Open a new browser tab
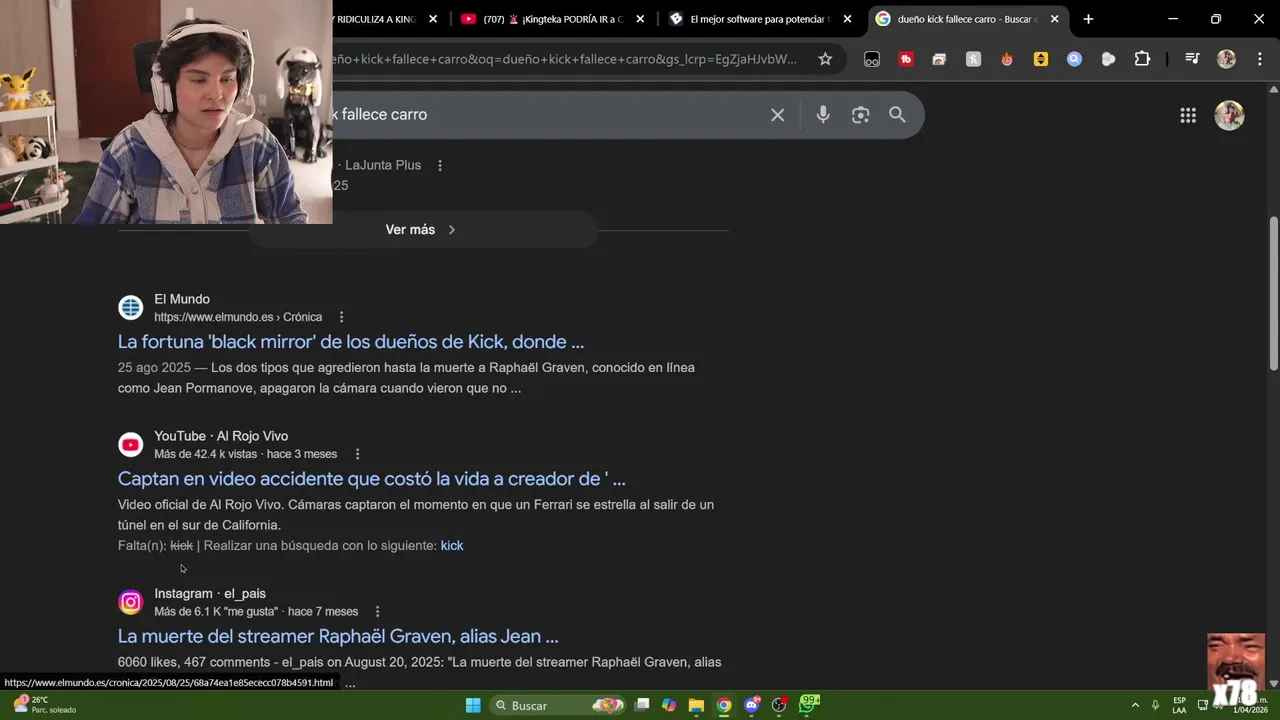The height and width of the screenshot is (720, 1280). click(1088, 19)
